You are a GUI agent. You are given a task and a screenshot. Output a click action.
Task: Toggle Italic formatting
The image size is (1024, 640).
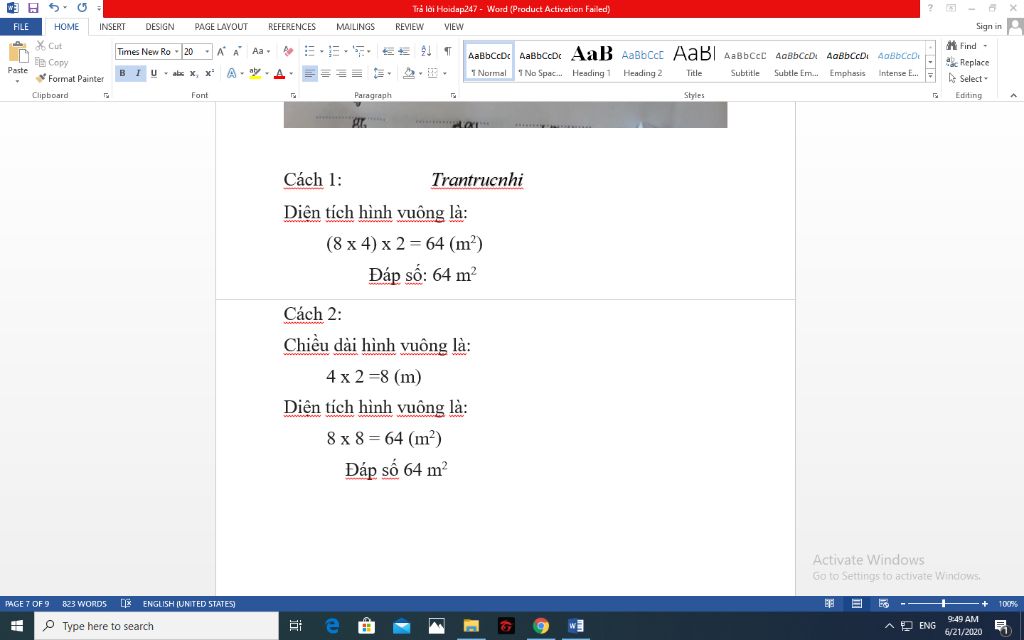pos(138,73)
